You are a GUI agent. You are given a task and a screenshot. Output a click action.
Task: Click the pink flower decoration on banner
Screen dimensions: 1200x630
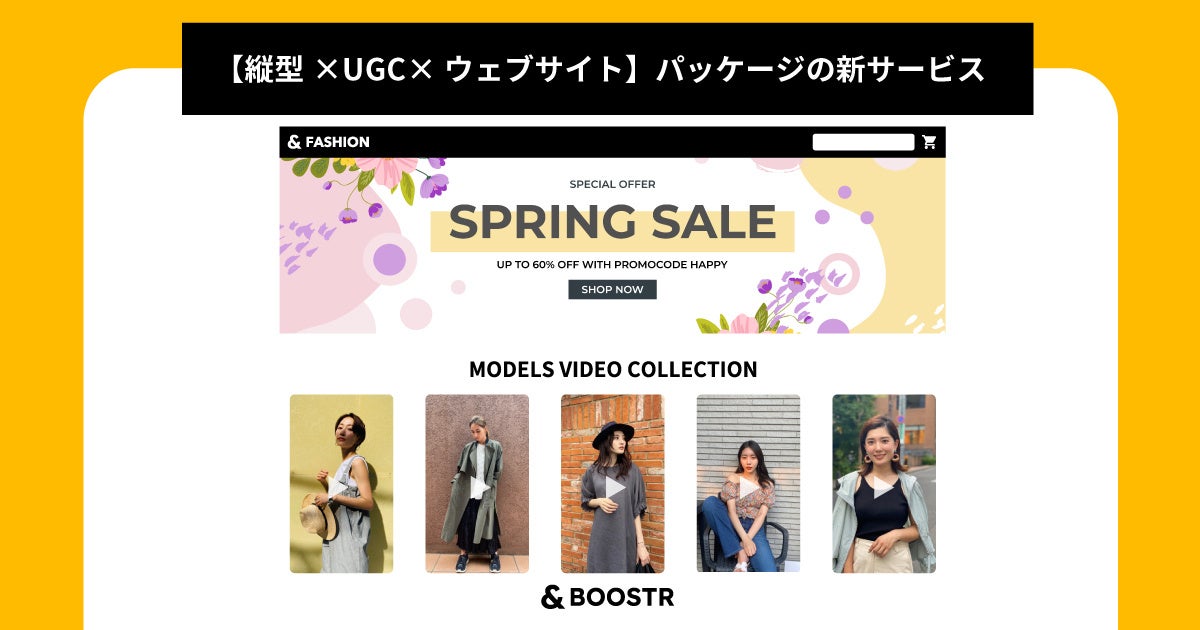[x=386, y=170]
